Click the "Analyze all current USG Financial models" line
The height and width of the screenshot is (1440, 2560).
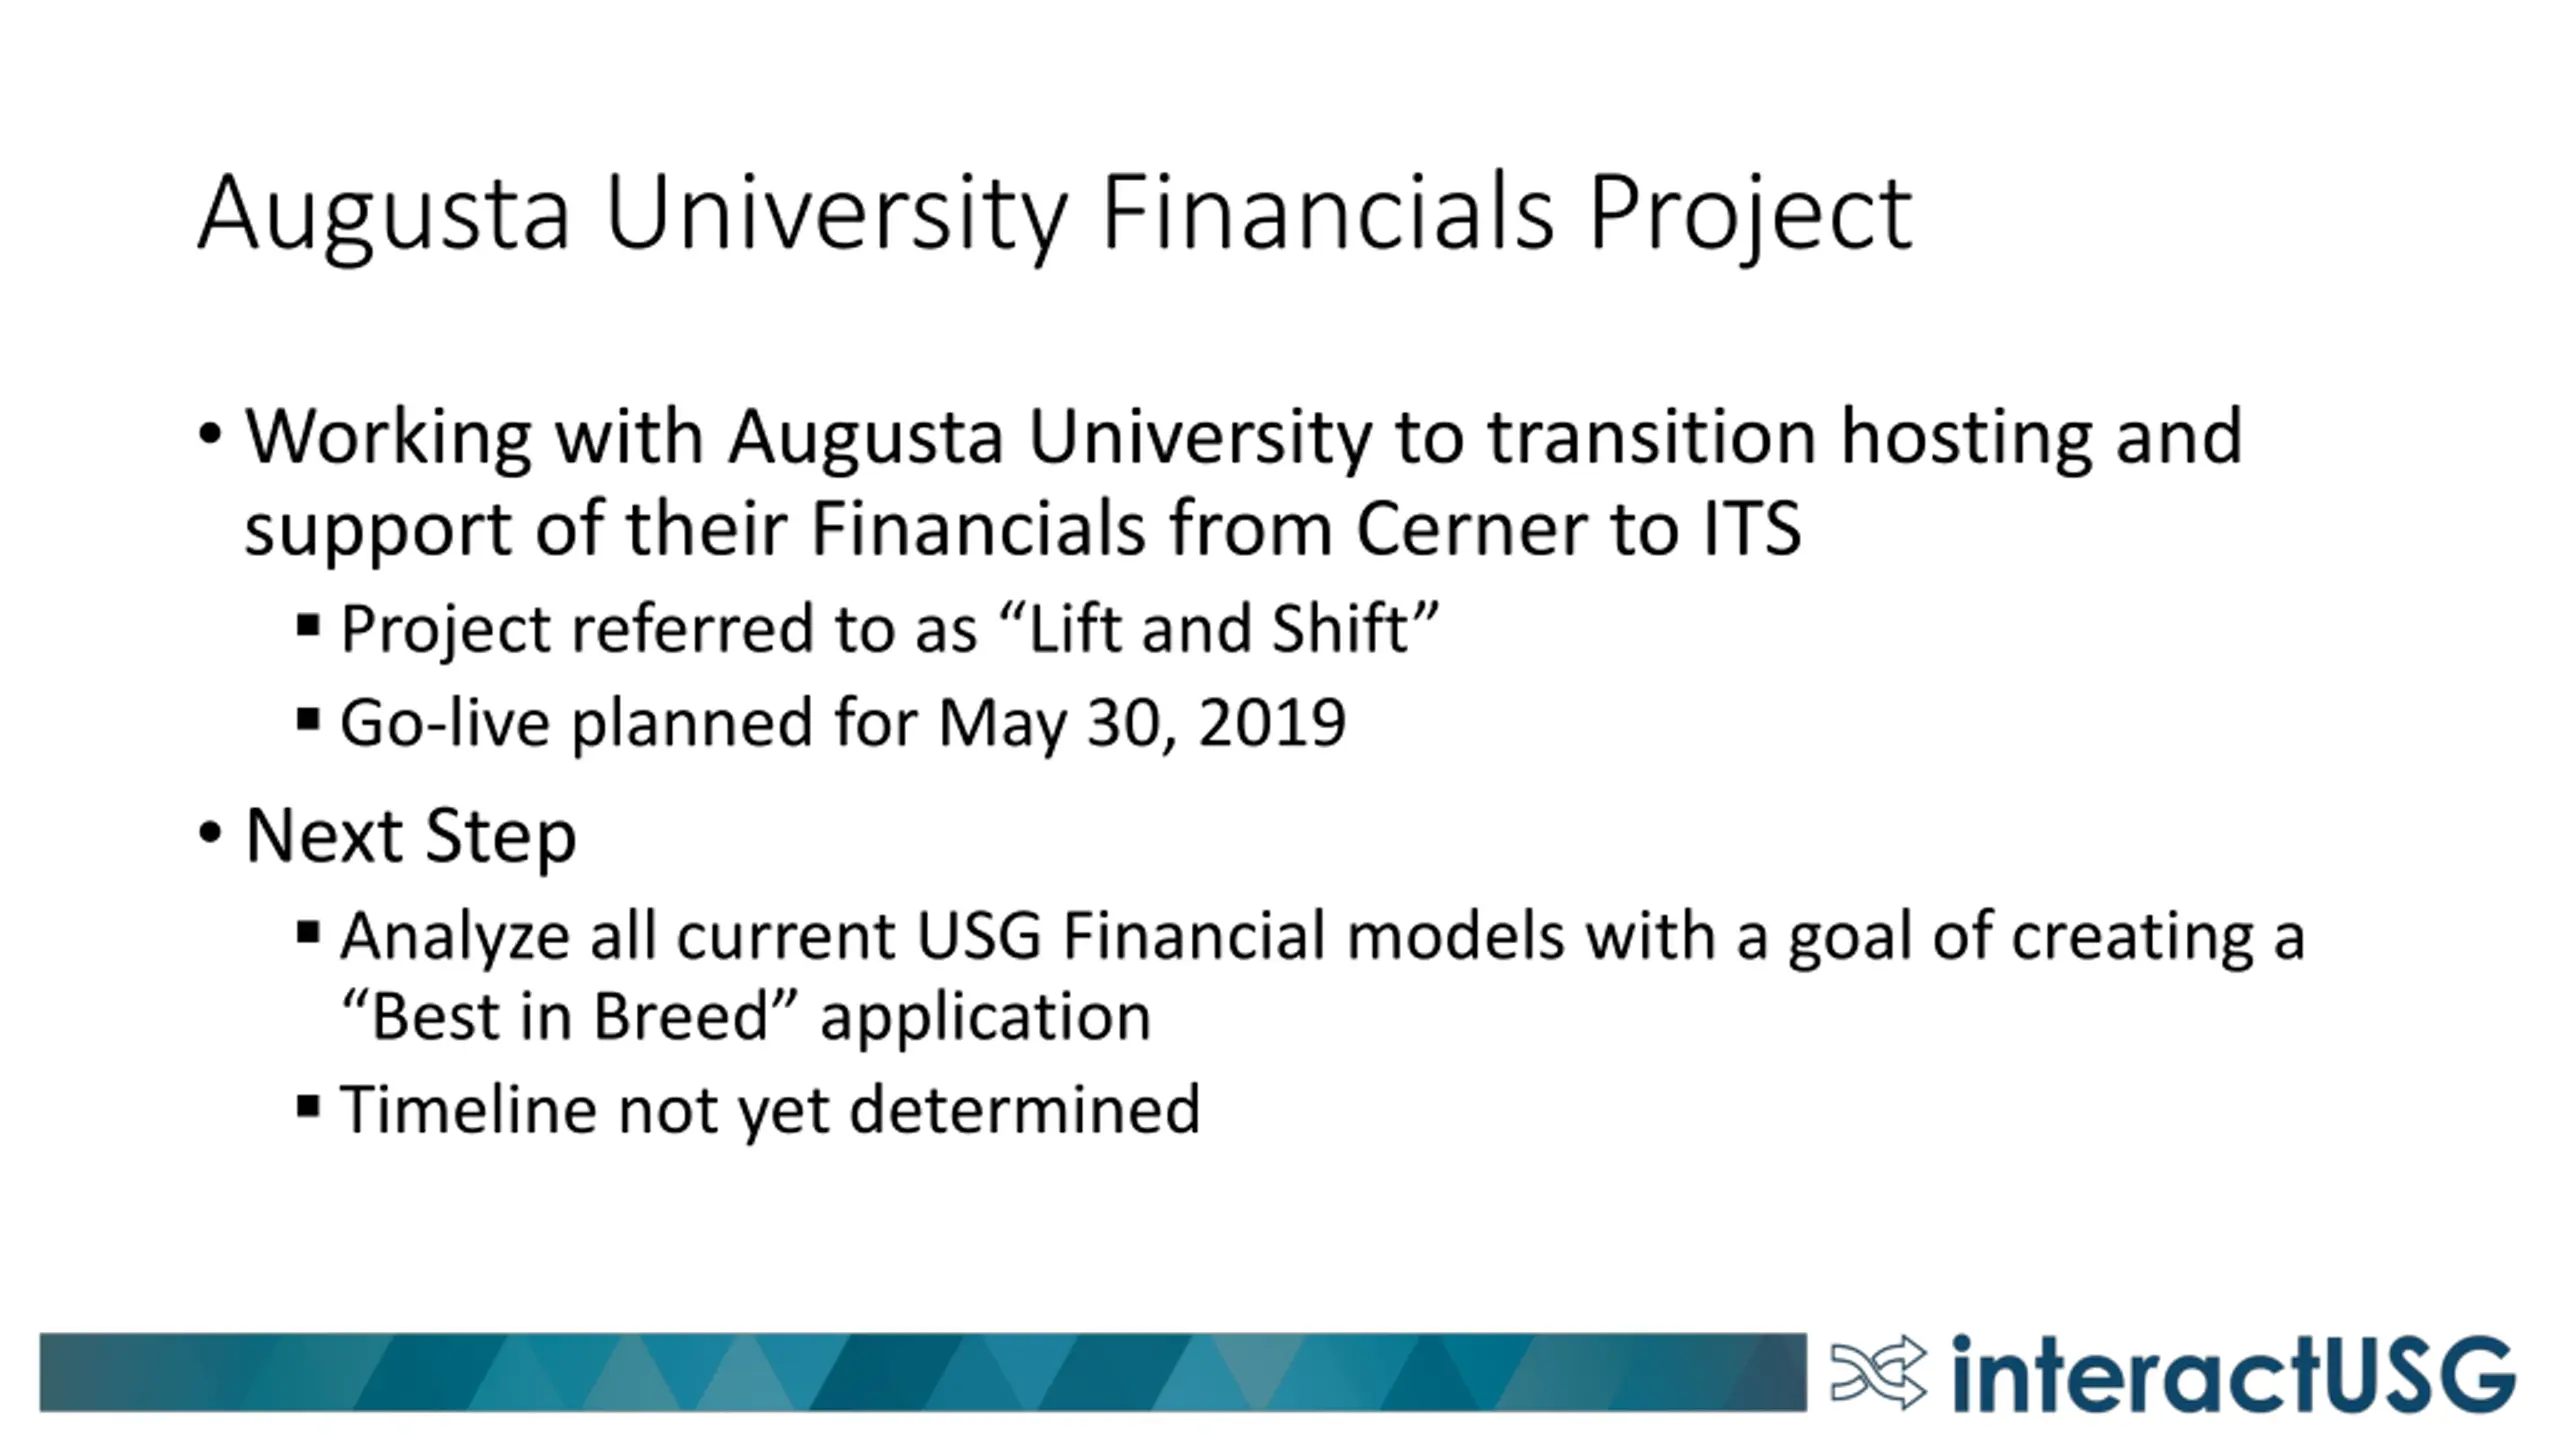[x=1321, y=936]
